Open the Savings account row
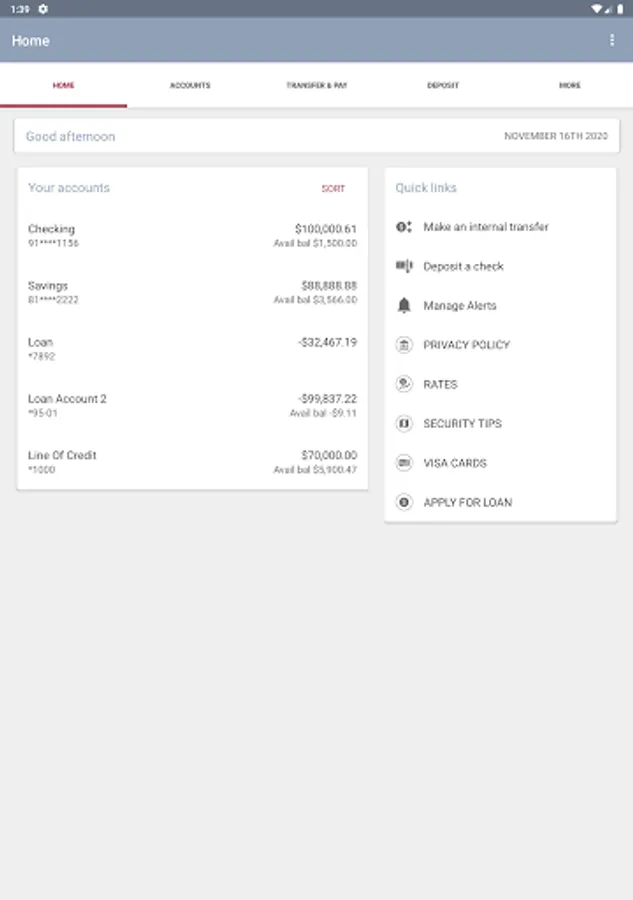The image size is (633, 900). tap(192, 292)
